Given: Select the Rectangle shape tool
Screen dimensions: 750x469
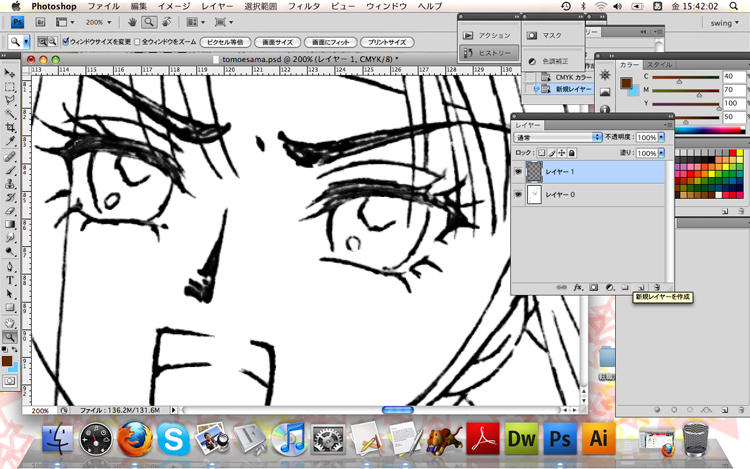Looking at the screenshot, I should tap(10, 307).
